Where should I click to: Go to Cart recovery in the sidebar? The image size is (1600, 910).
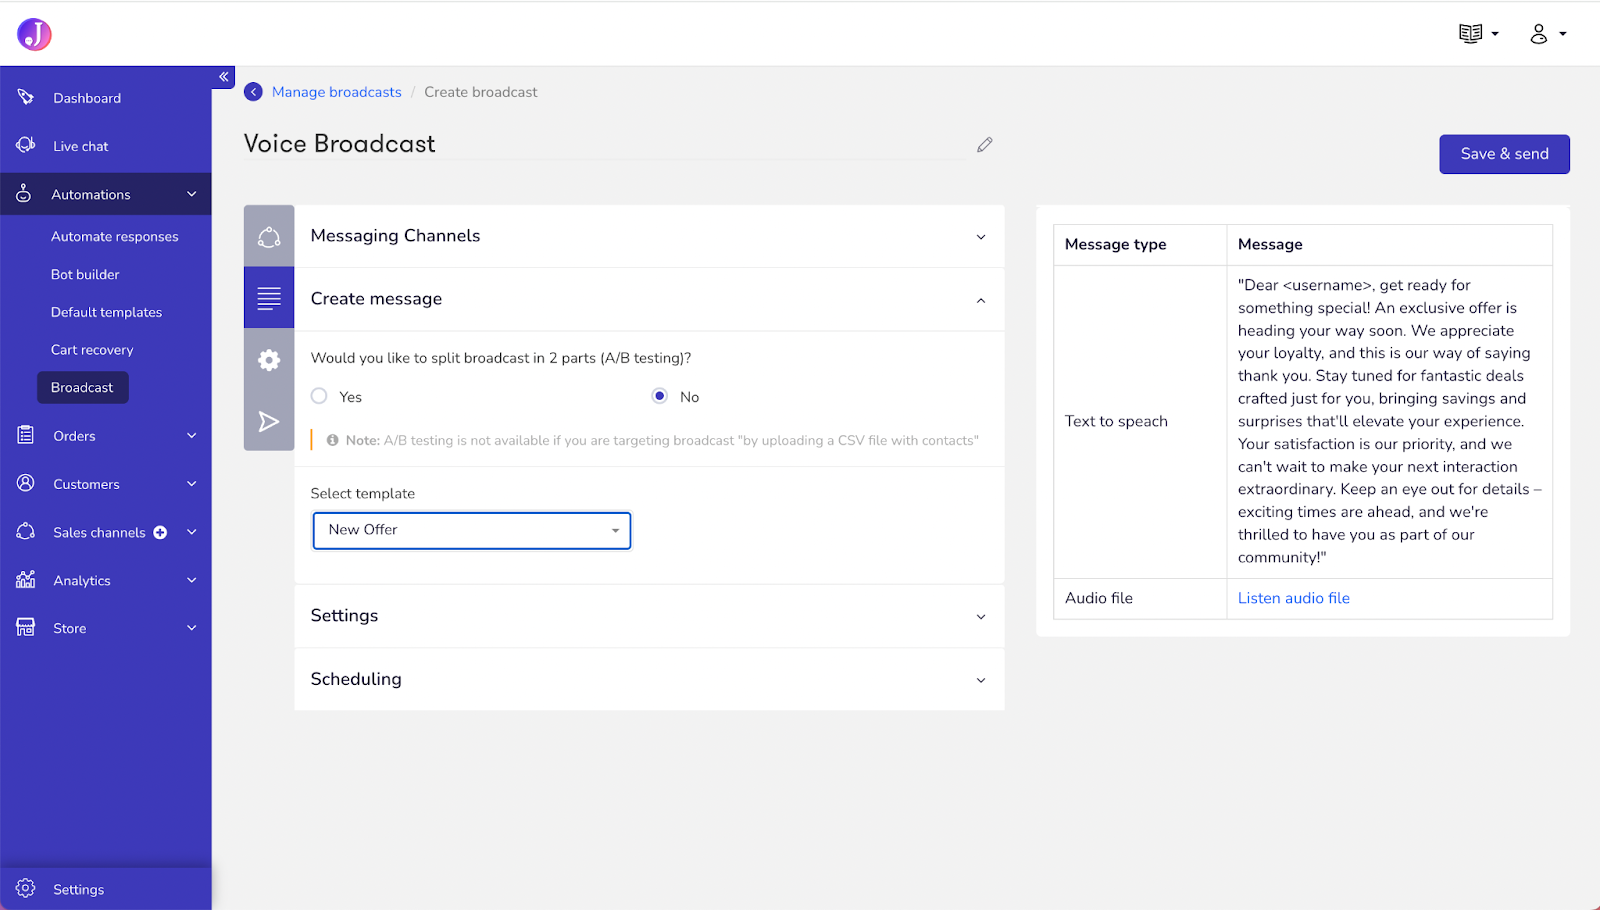click(x=92, y=349)
